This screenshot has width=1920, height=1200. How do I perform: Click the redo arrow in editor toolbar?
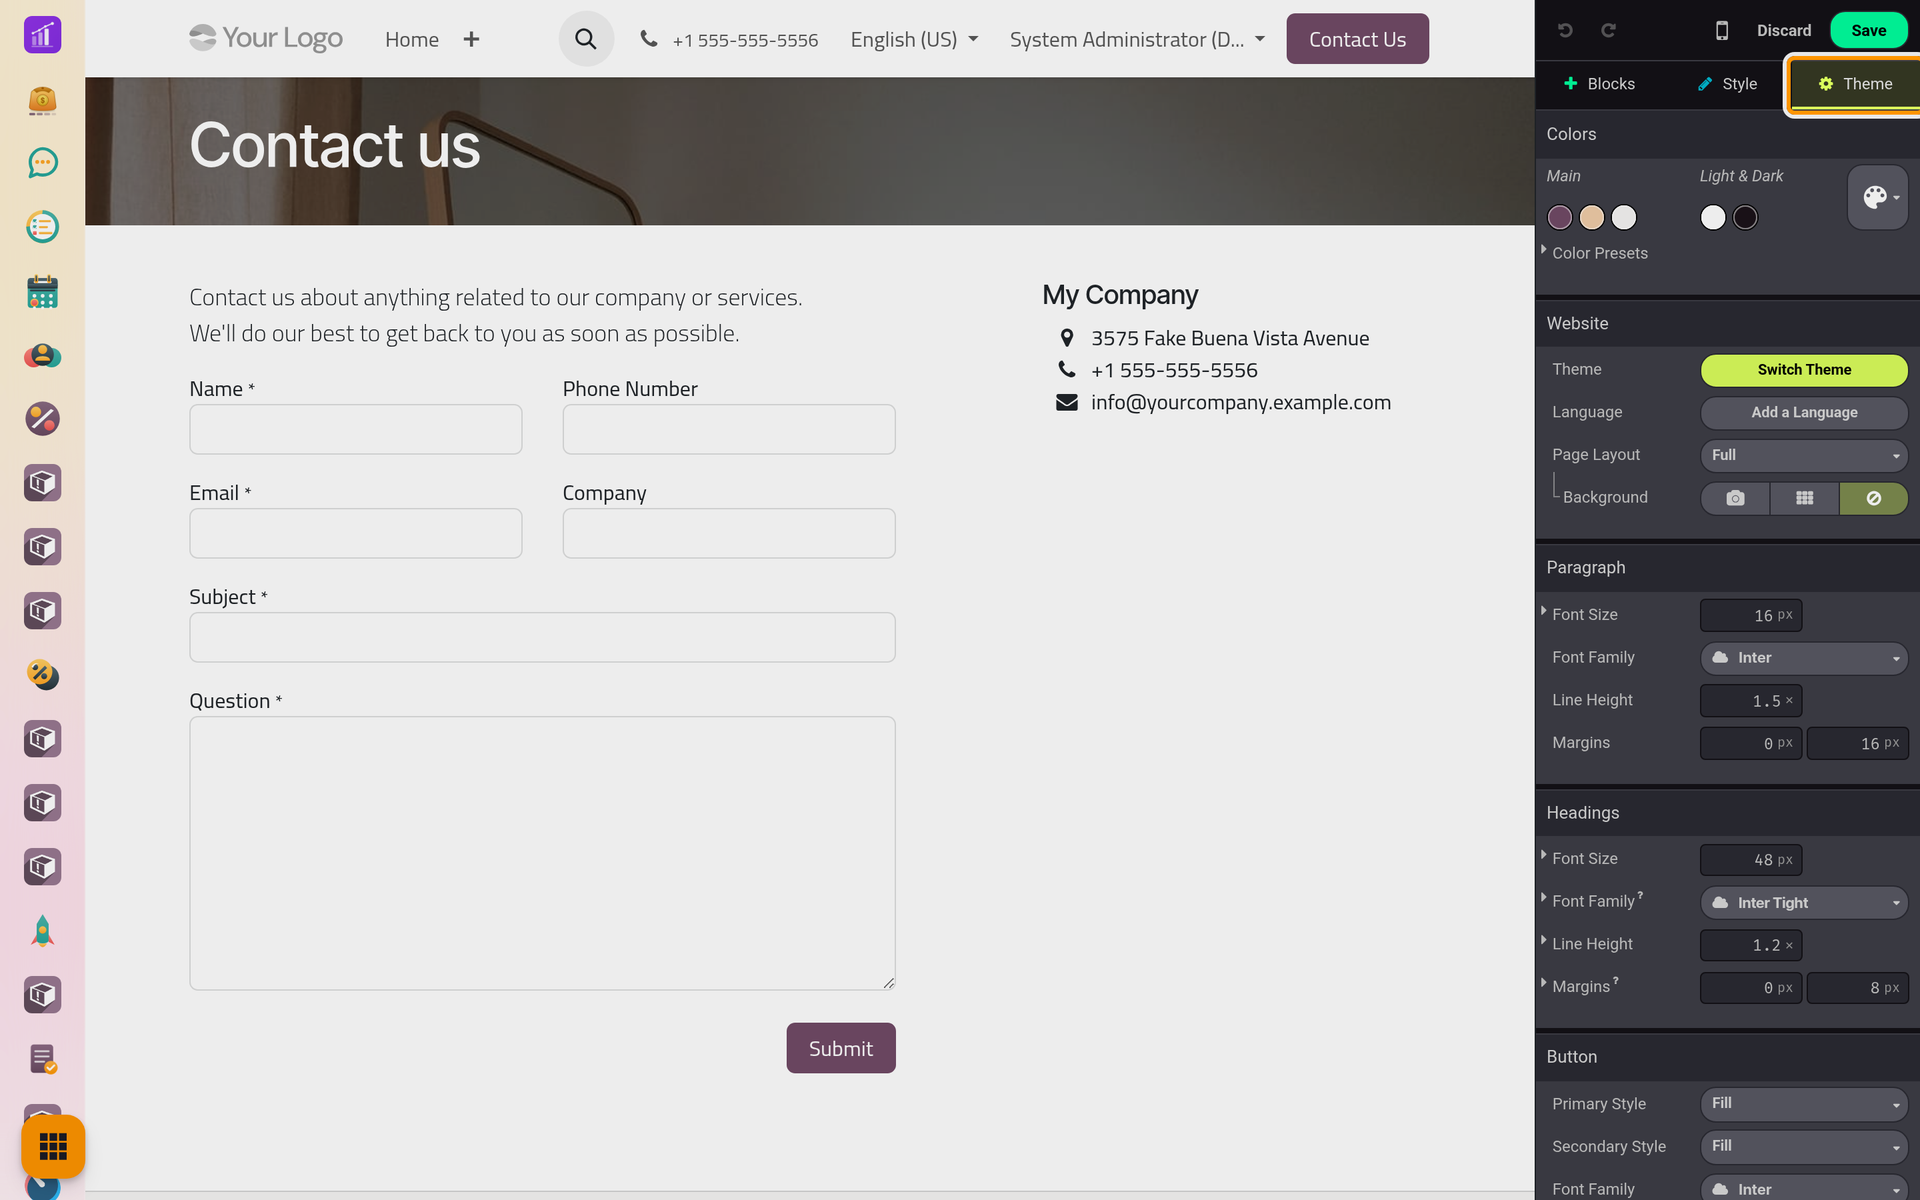1608,30
